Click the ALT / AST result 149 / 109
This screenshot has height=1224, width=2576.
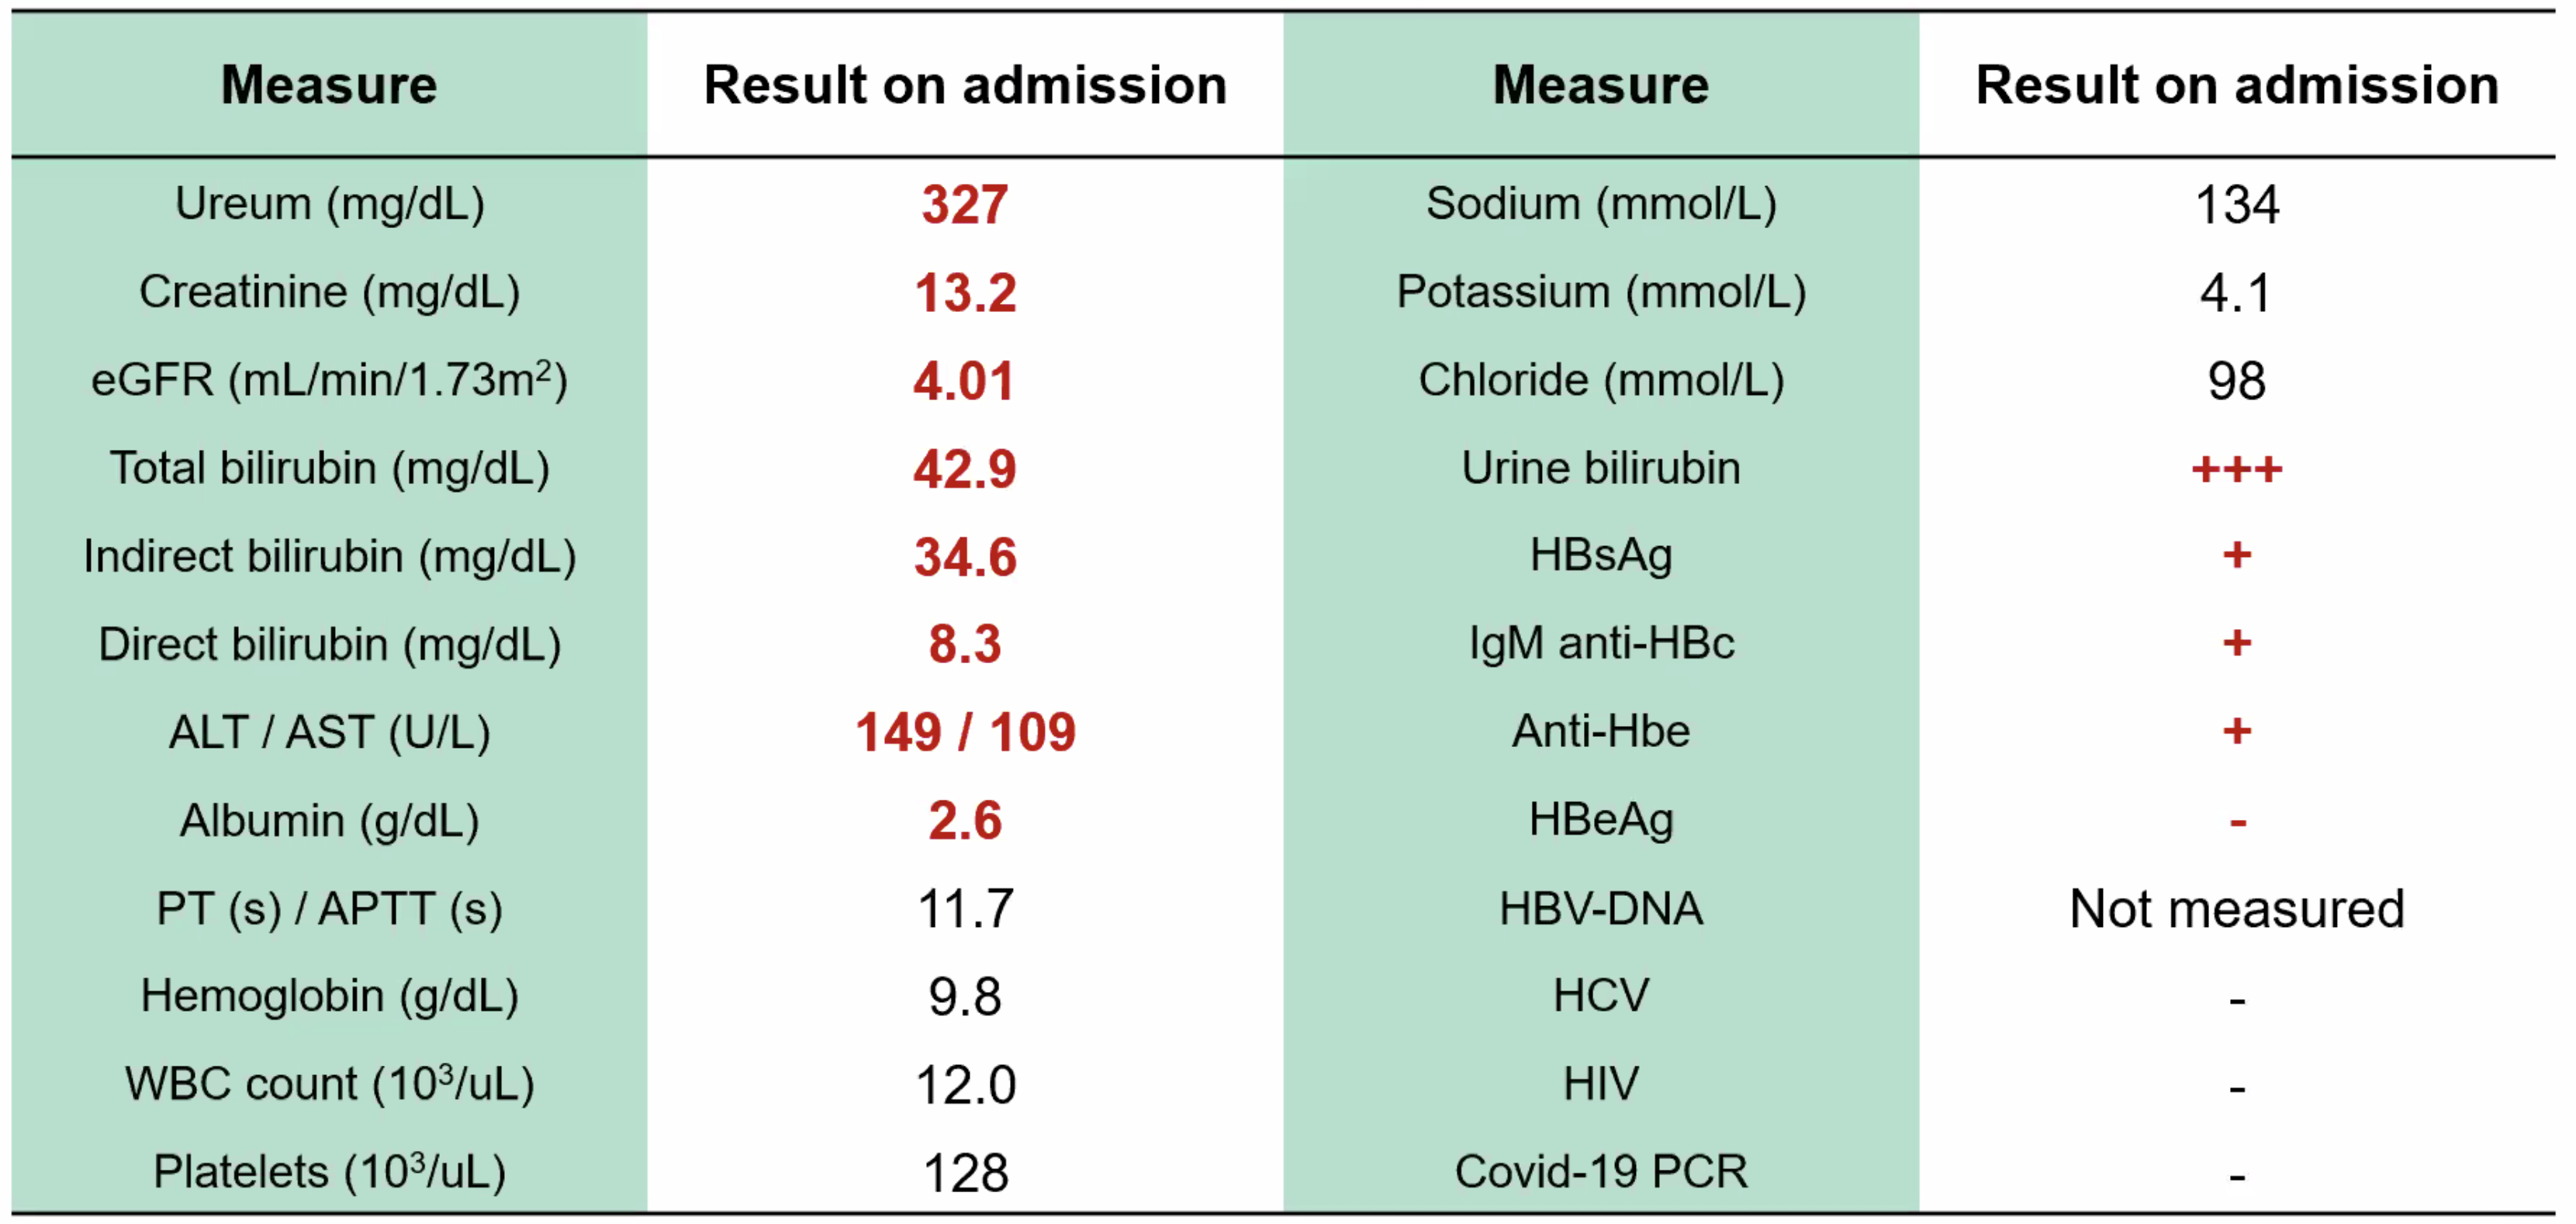pos(964,732)
